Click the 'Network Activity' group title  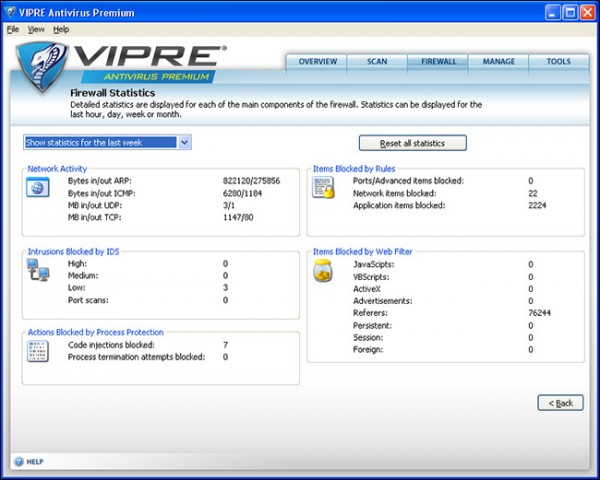pos(57,169)
